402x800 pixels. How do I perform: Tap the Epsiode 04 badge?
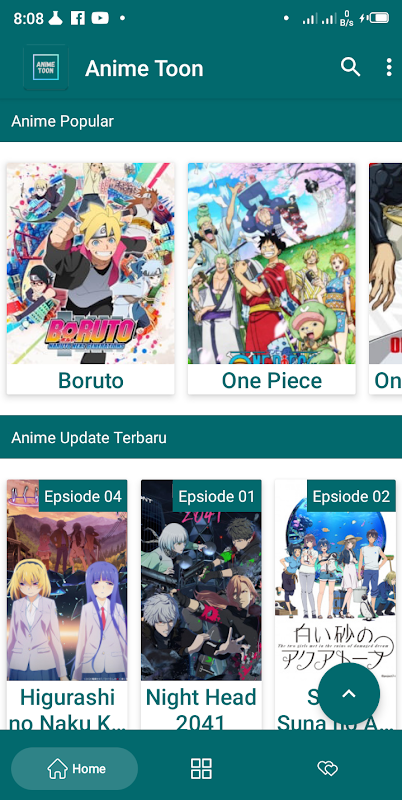click(x=83, y=496)
